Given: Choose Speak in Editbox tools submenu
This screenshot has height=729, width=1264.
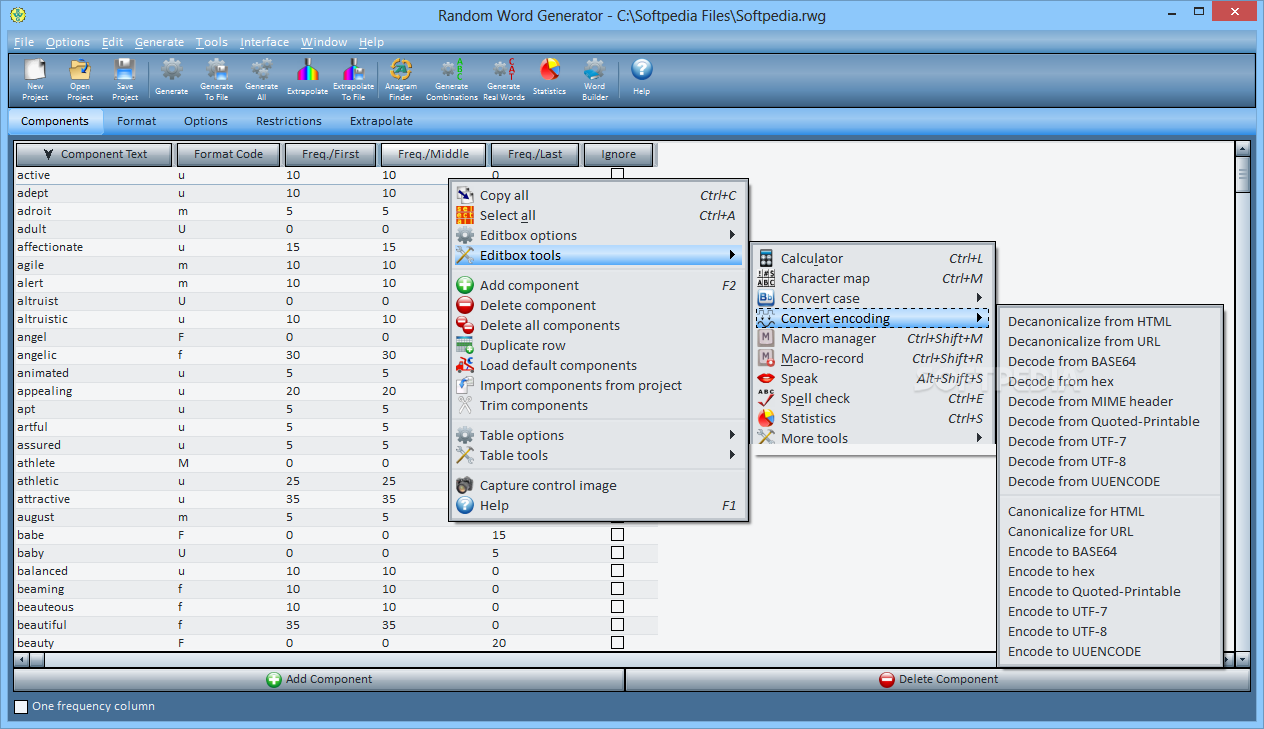Looking at the screenshot, I should tap(872, 378).
